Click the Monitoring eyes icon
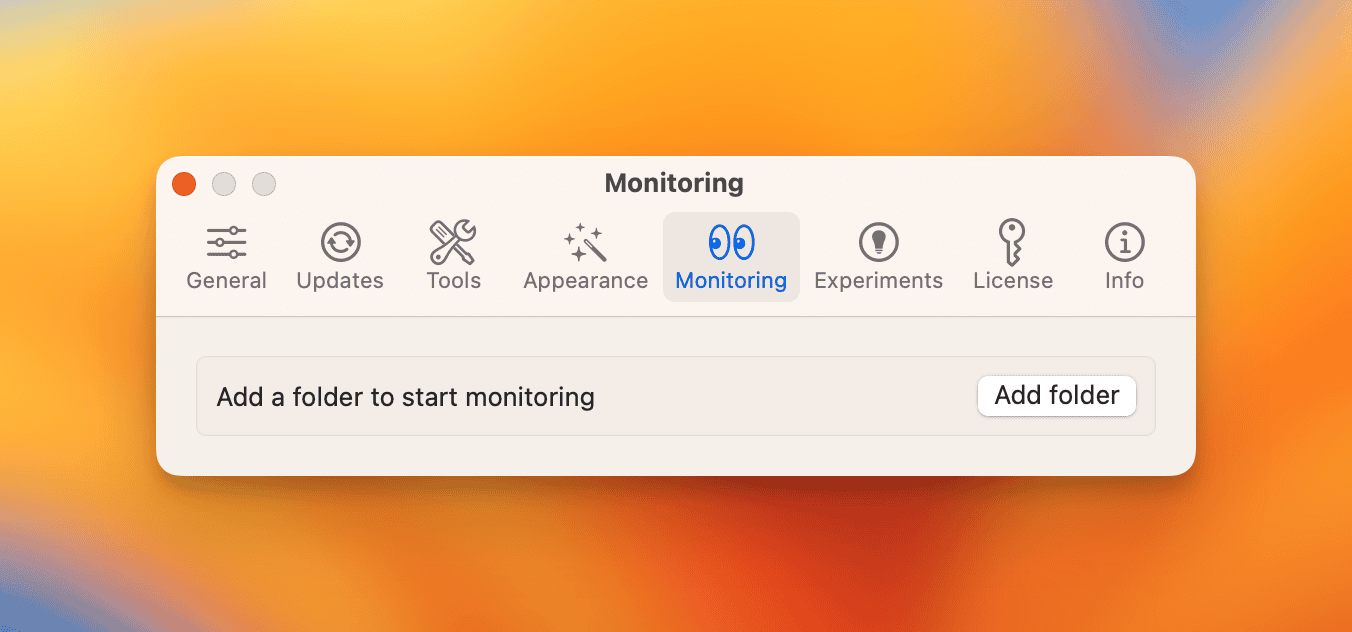 (x=731, y=242)
